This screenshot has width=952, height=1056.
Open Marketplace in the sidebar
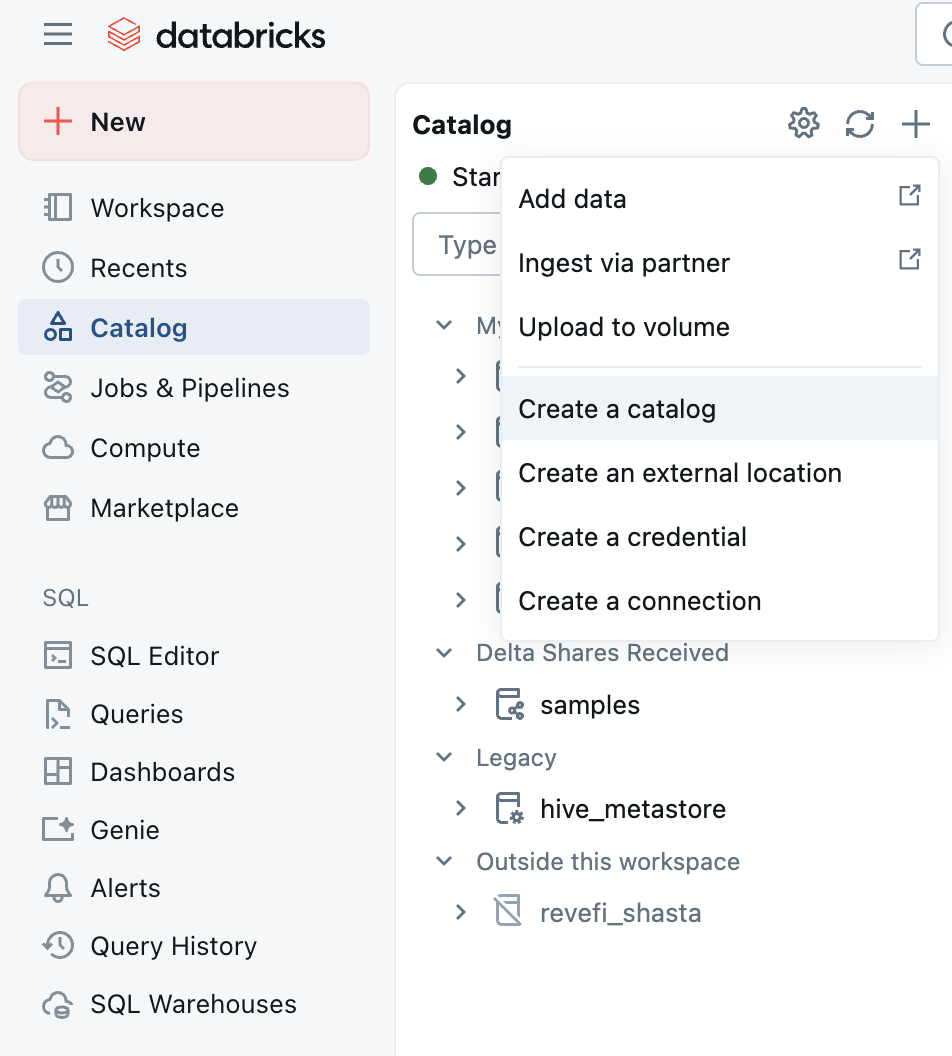(164, 508)
